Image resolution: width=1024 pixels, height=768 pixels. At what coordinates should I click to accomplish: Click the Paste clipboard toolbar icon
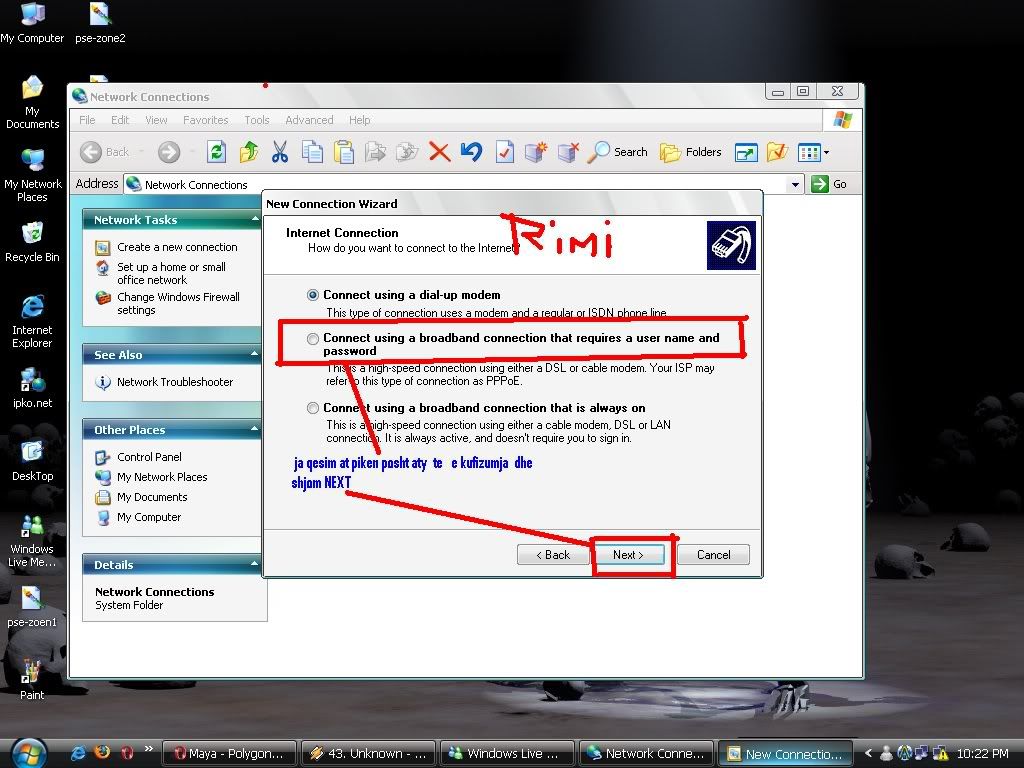[x=344, y=152]
